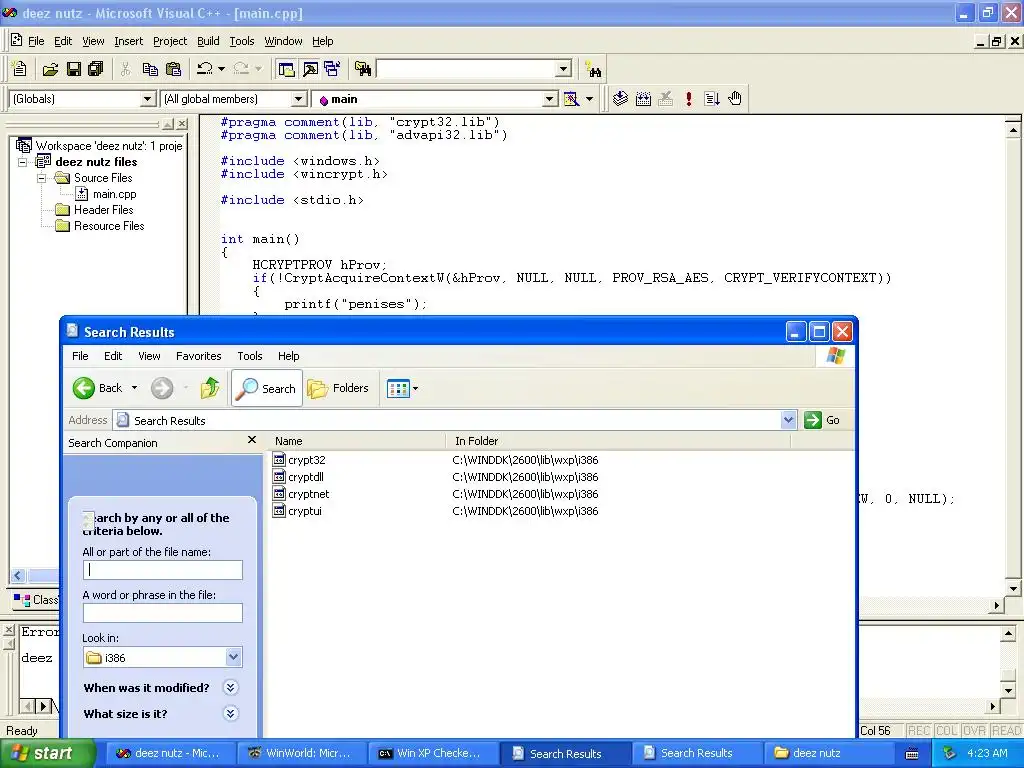The image size is (1024, 768).
Task: Open the Address bar dropdown arrow
Action: click(788, 420)
